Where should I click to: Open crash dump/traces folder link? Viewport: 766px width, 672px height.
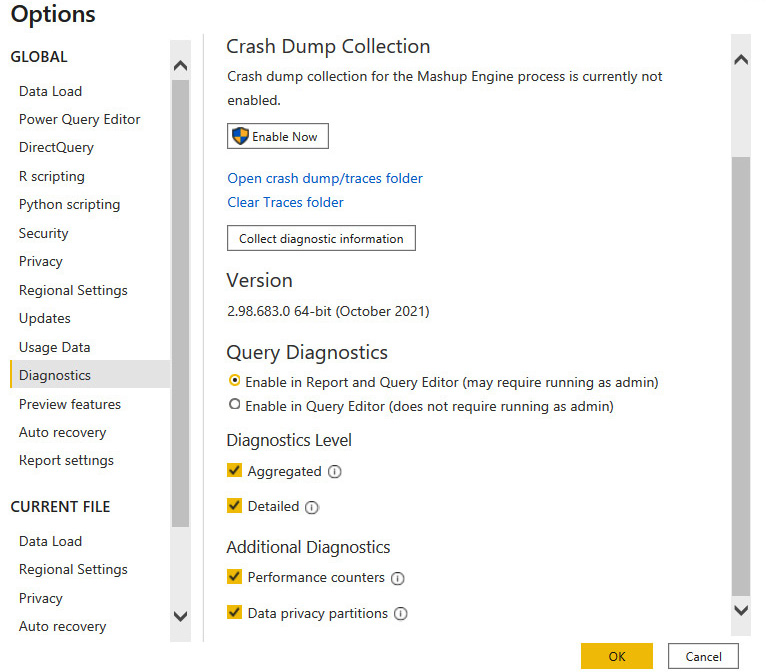pyautogui.click(x=325, y=178)
